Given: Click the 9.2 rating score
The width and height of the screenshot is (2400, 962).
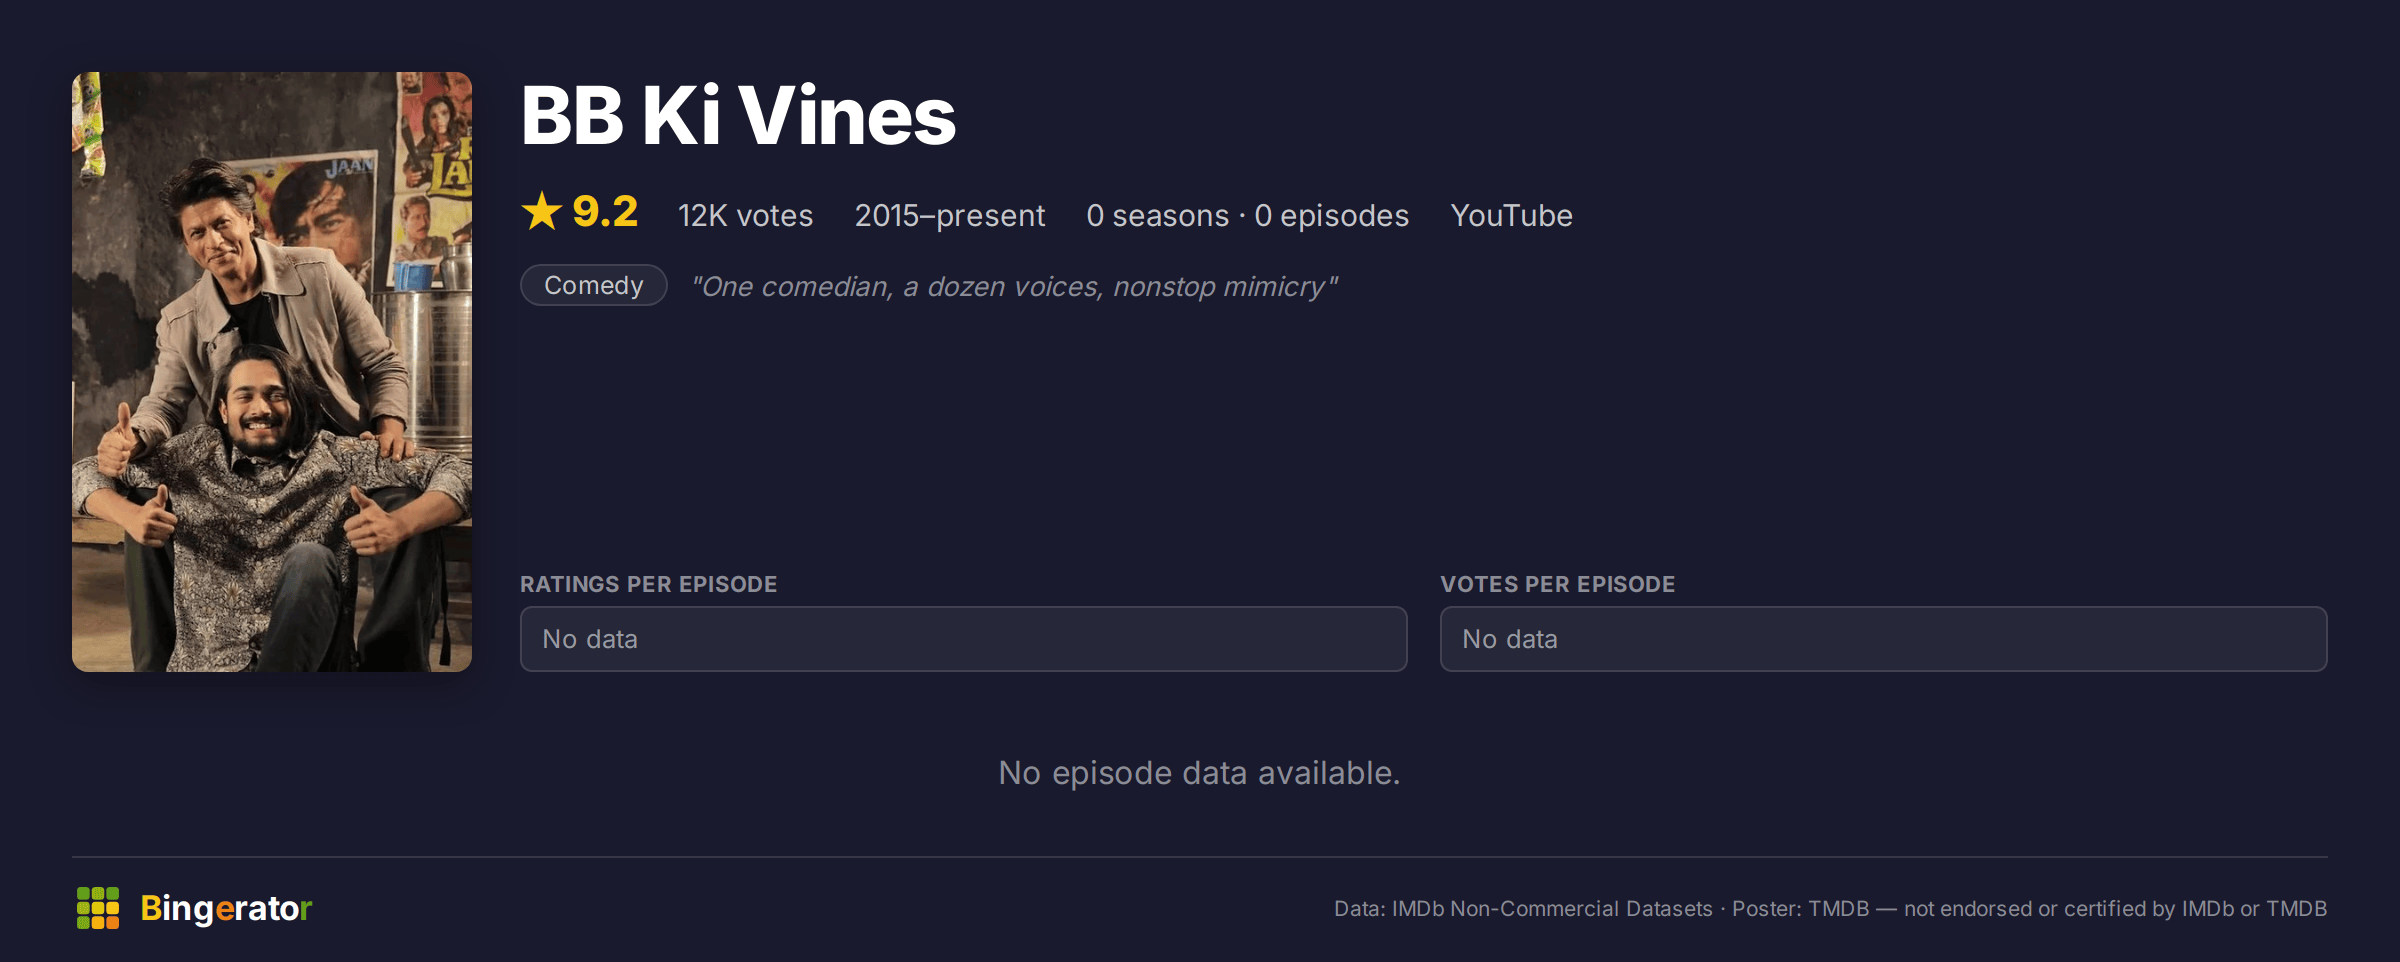Looking at the screenshot, I should pos(605,212).
